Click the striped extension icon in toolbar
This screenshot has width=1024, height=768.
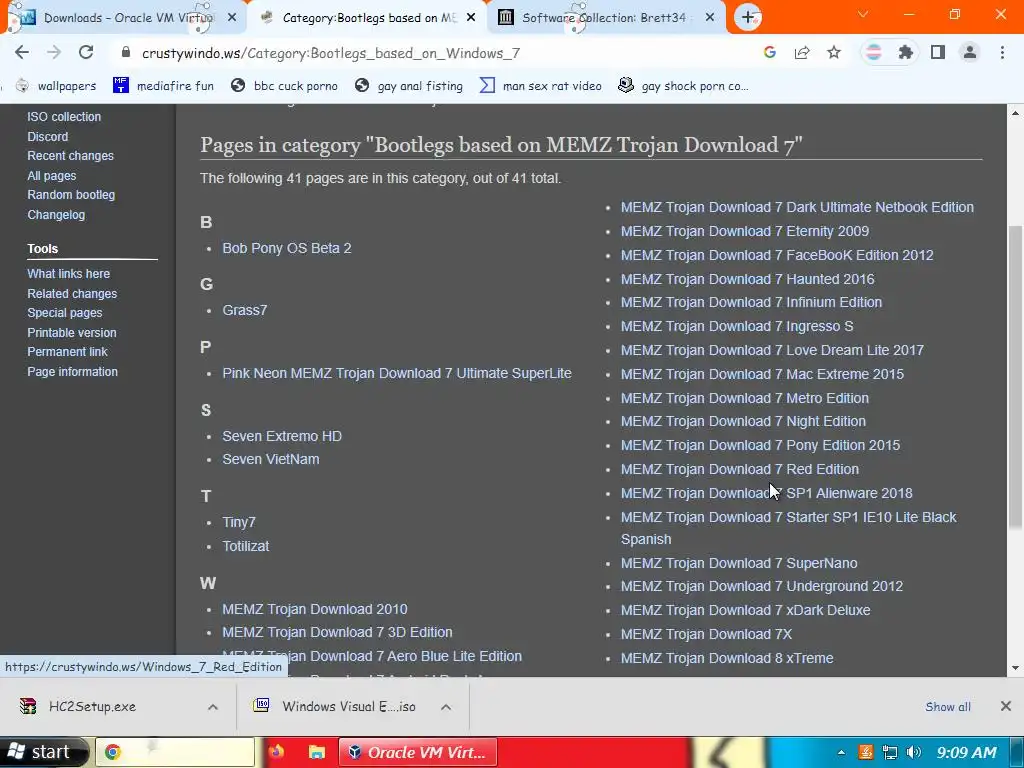pos(873,52)
